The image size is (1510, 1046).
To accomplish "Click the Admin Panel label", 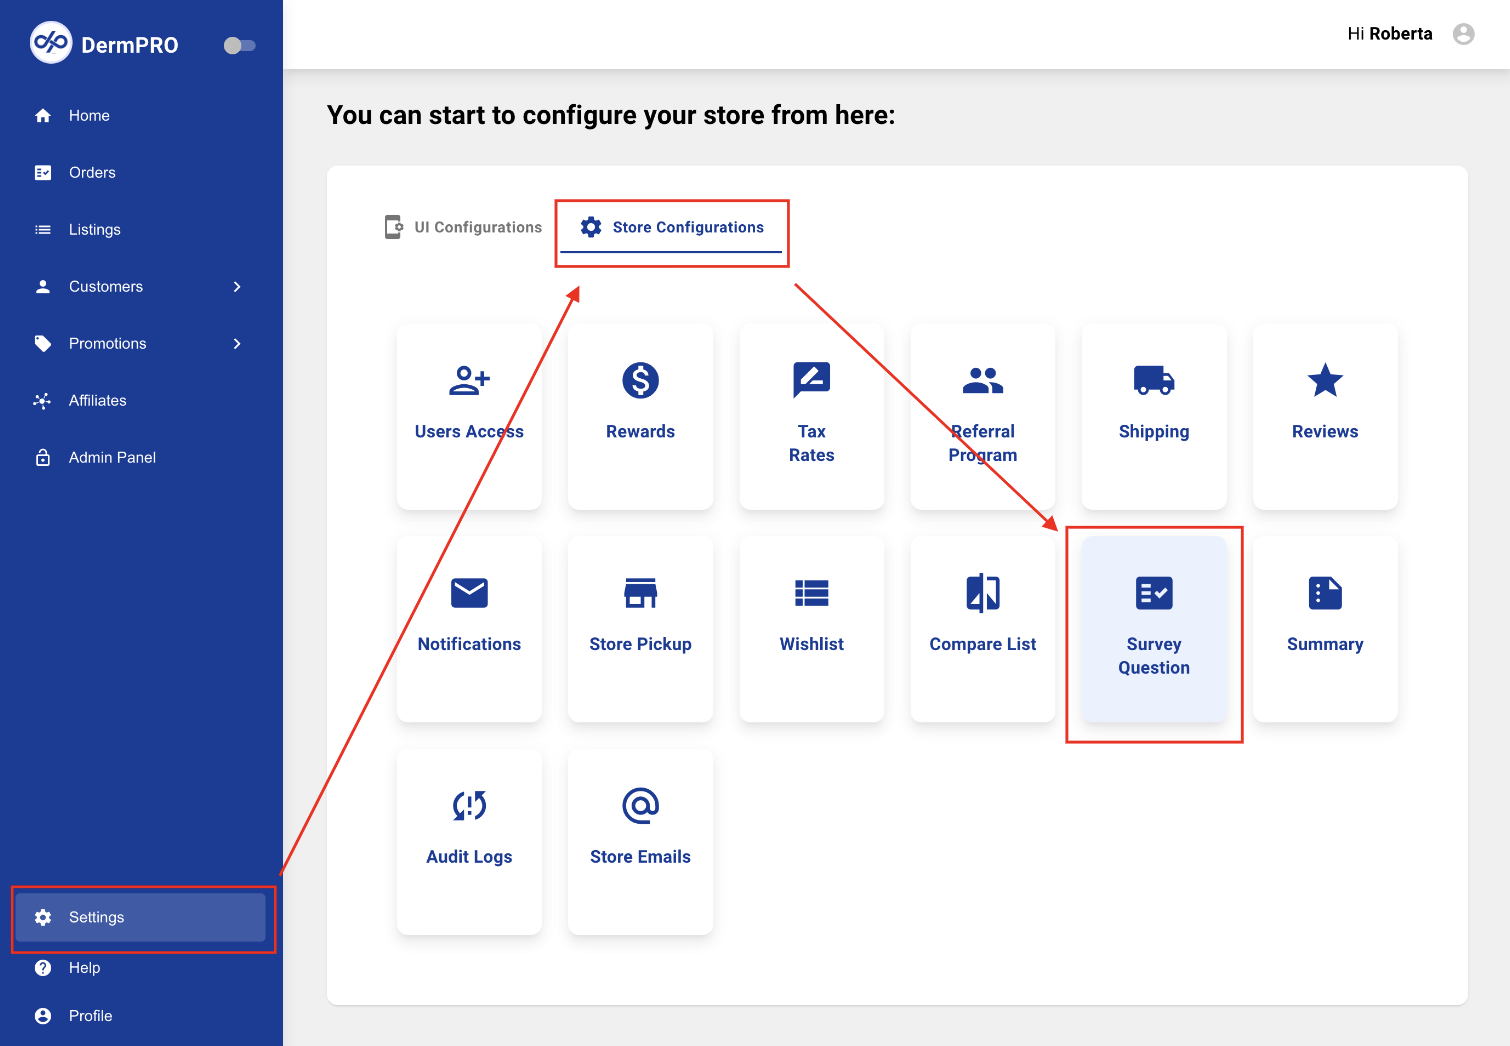I will [x=112, y=458].
